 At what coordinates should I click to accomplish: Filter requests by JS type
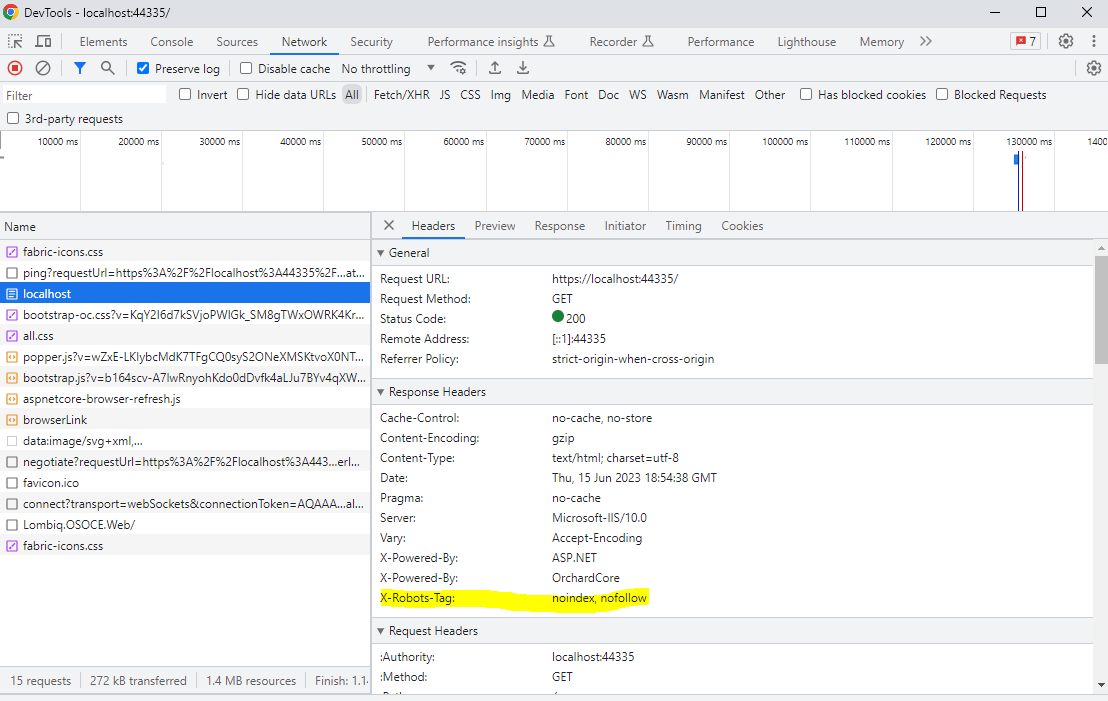click(444, 95)
